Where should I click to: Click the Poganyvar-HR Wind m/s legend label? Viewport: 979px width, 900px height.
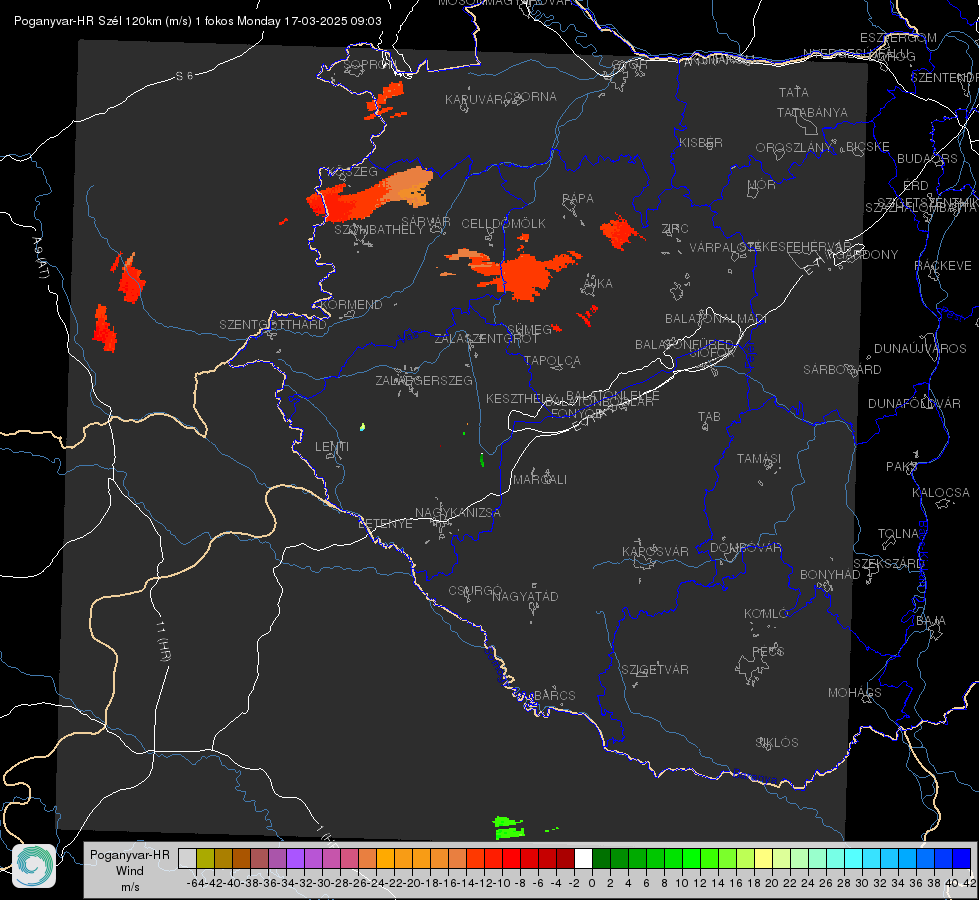(x=130, y=870)
